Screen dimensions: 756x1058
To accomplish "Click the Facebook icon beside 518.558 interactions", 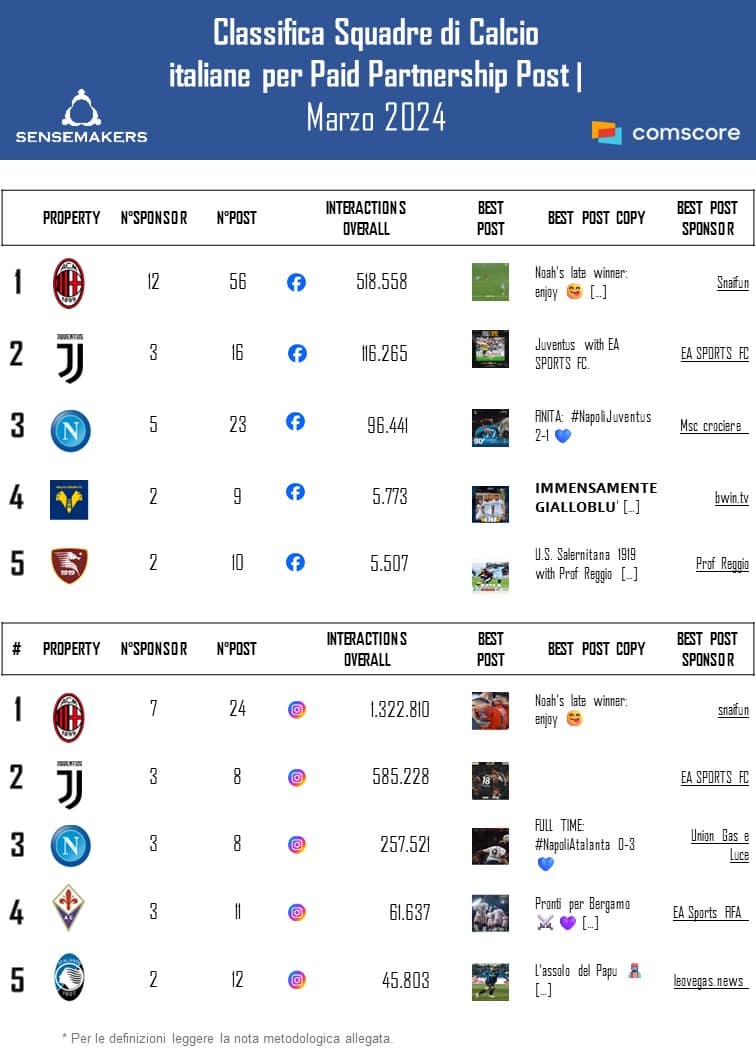I will point(296,283).
